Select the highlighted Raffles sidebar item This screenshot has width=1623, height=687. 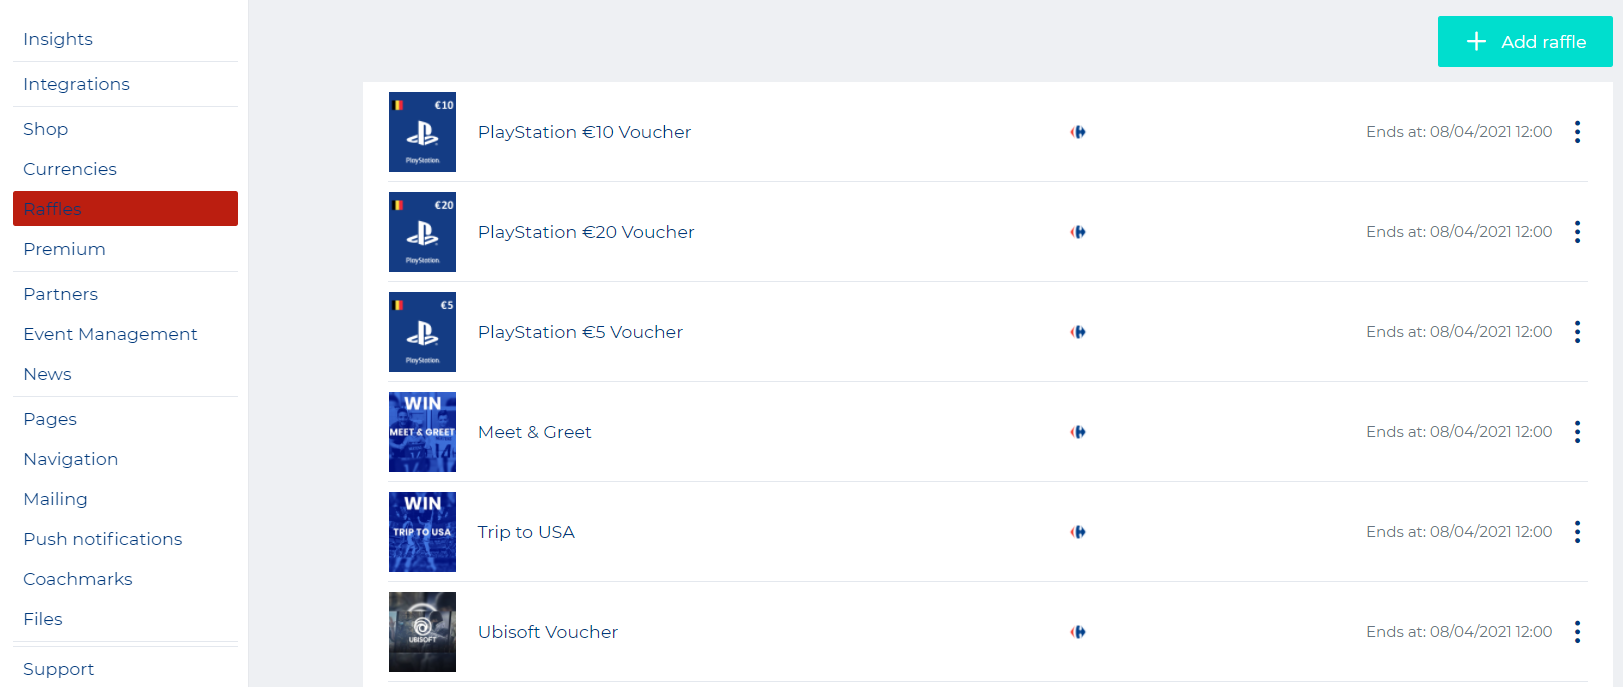(125, 209)
